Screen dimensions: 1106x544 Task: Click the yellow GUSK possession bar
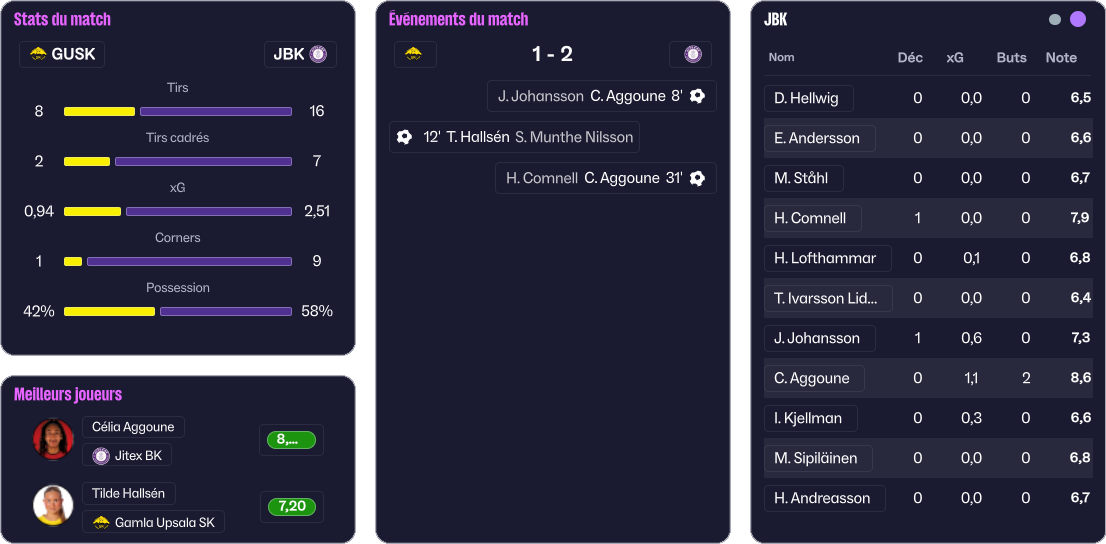coord(109,311)
